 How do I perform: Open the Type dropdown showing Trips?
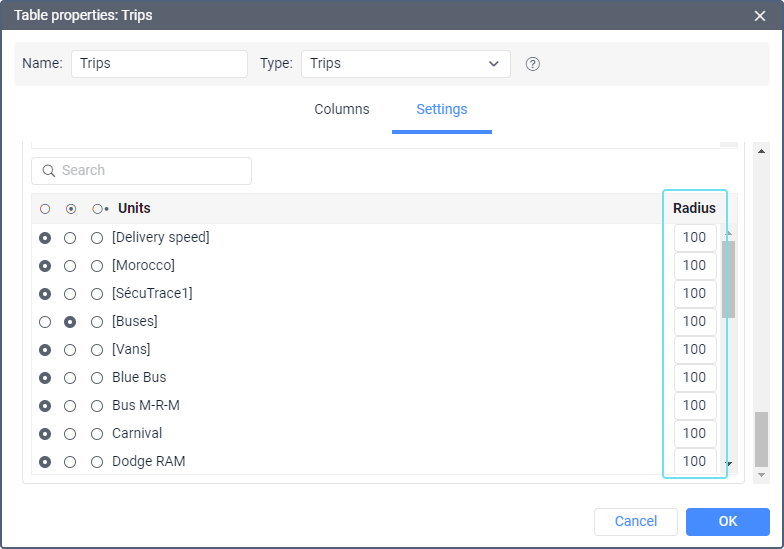pyautogui.click(x=406, y=64)
